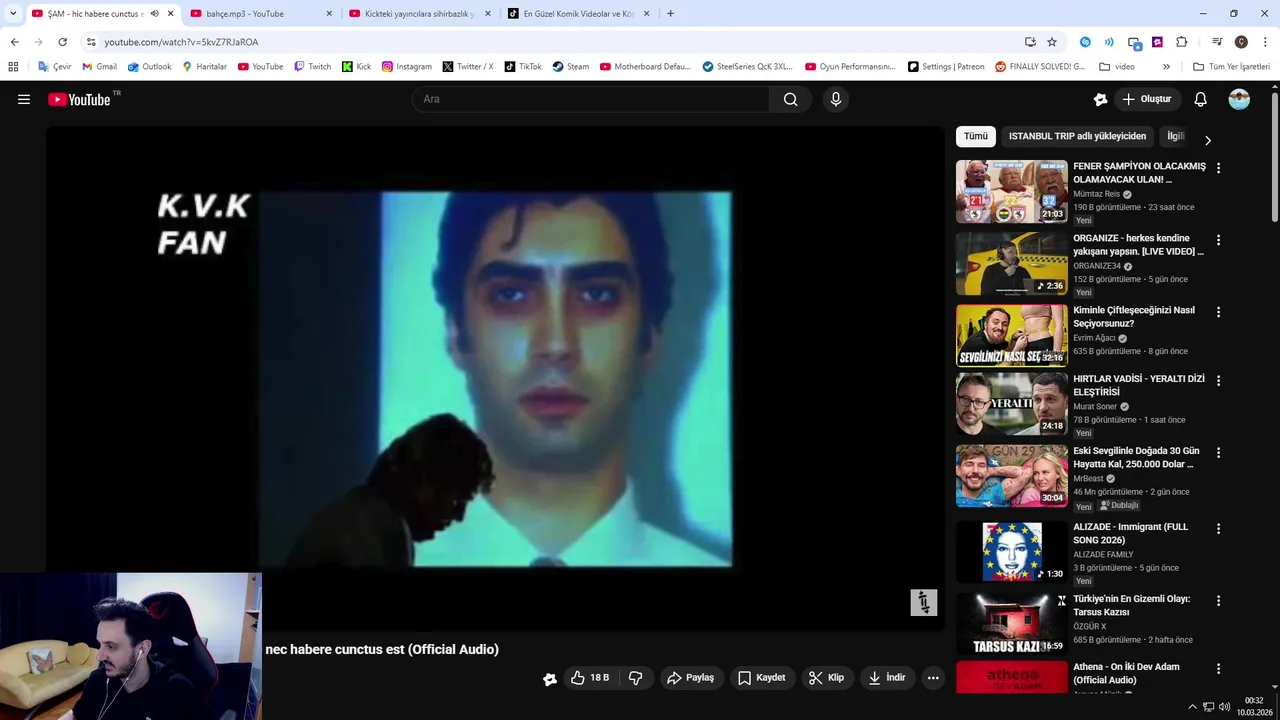Open the Tarsus Kazısı video thumbnail
1280x720 pixels.
pos(1011,624)
